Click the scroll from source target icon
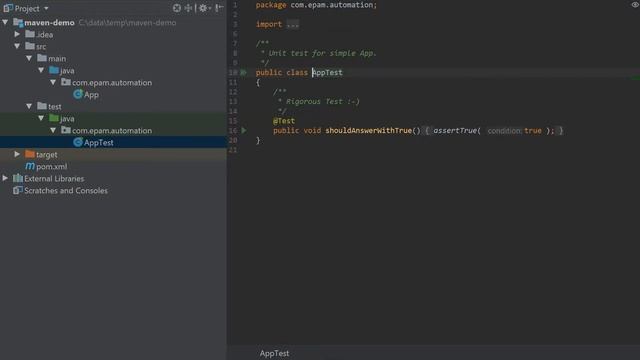 [176, 8]
